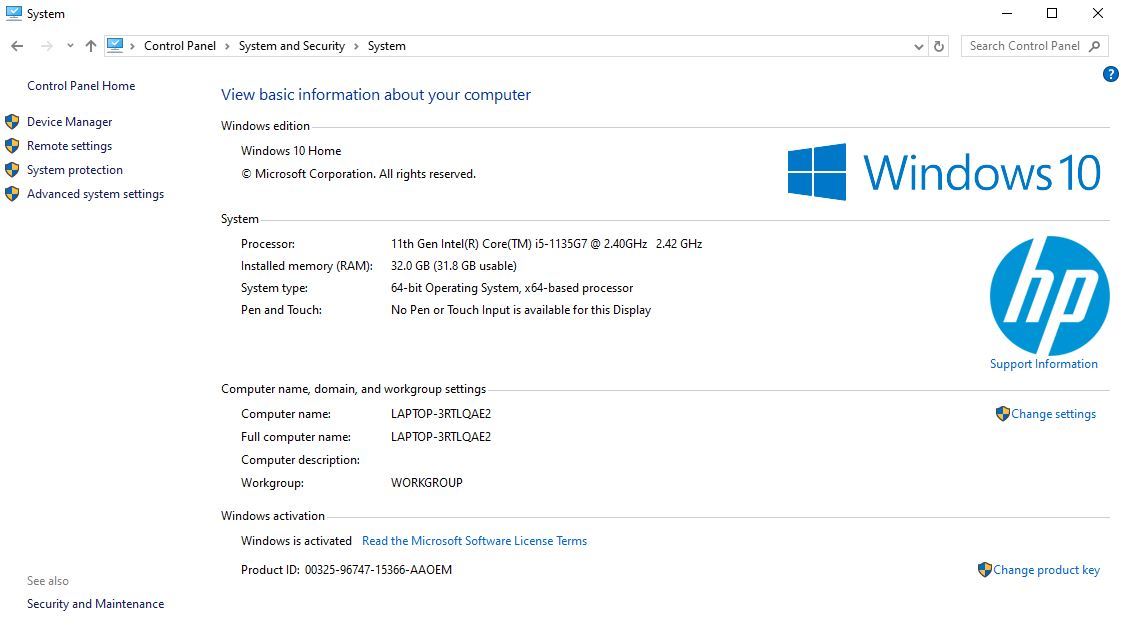Click the Back navigation arrow

click(x=17, y=46)
